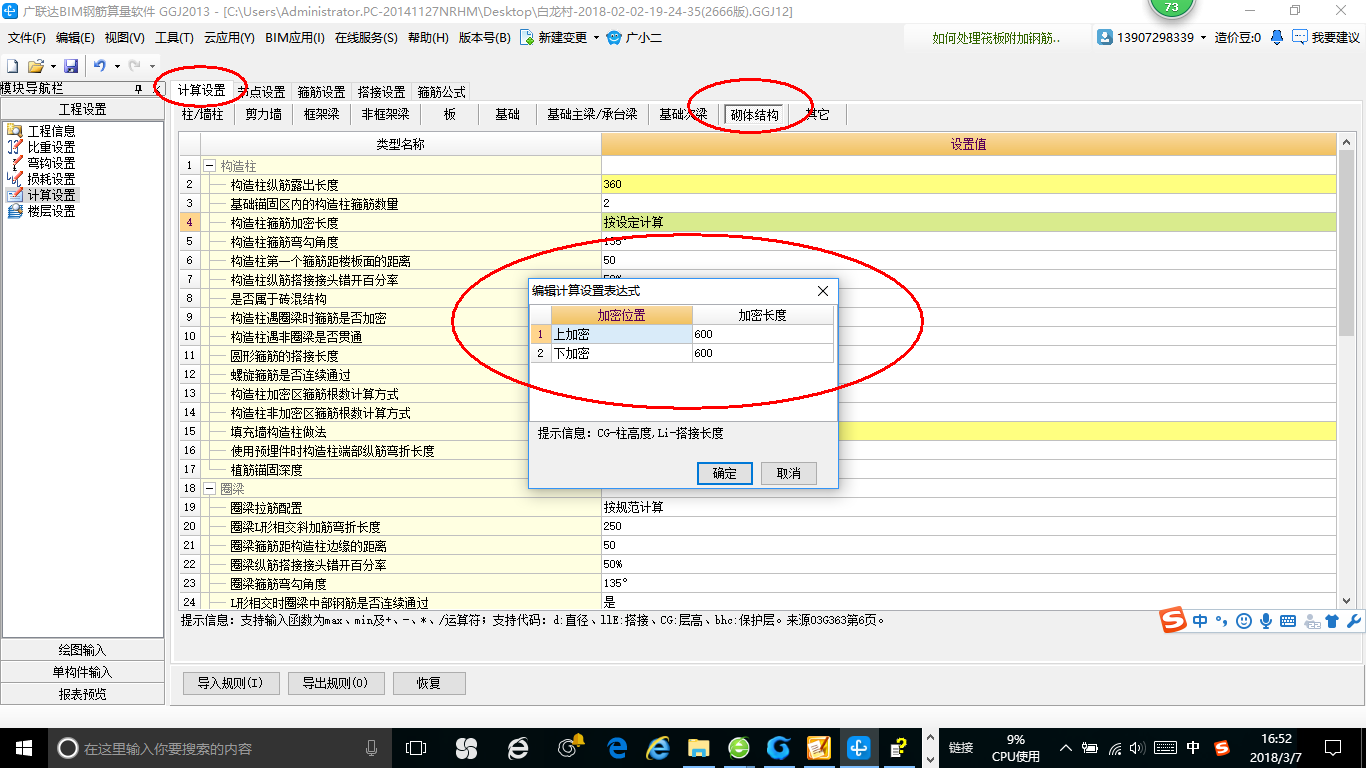Close the 编辑计算设置表达式 dialog

(x=823, y=291)
